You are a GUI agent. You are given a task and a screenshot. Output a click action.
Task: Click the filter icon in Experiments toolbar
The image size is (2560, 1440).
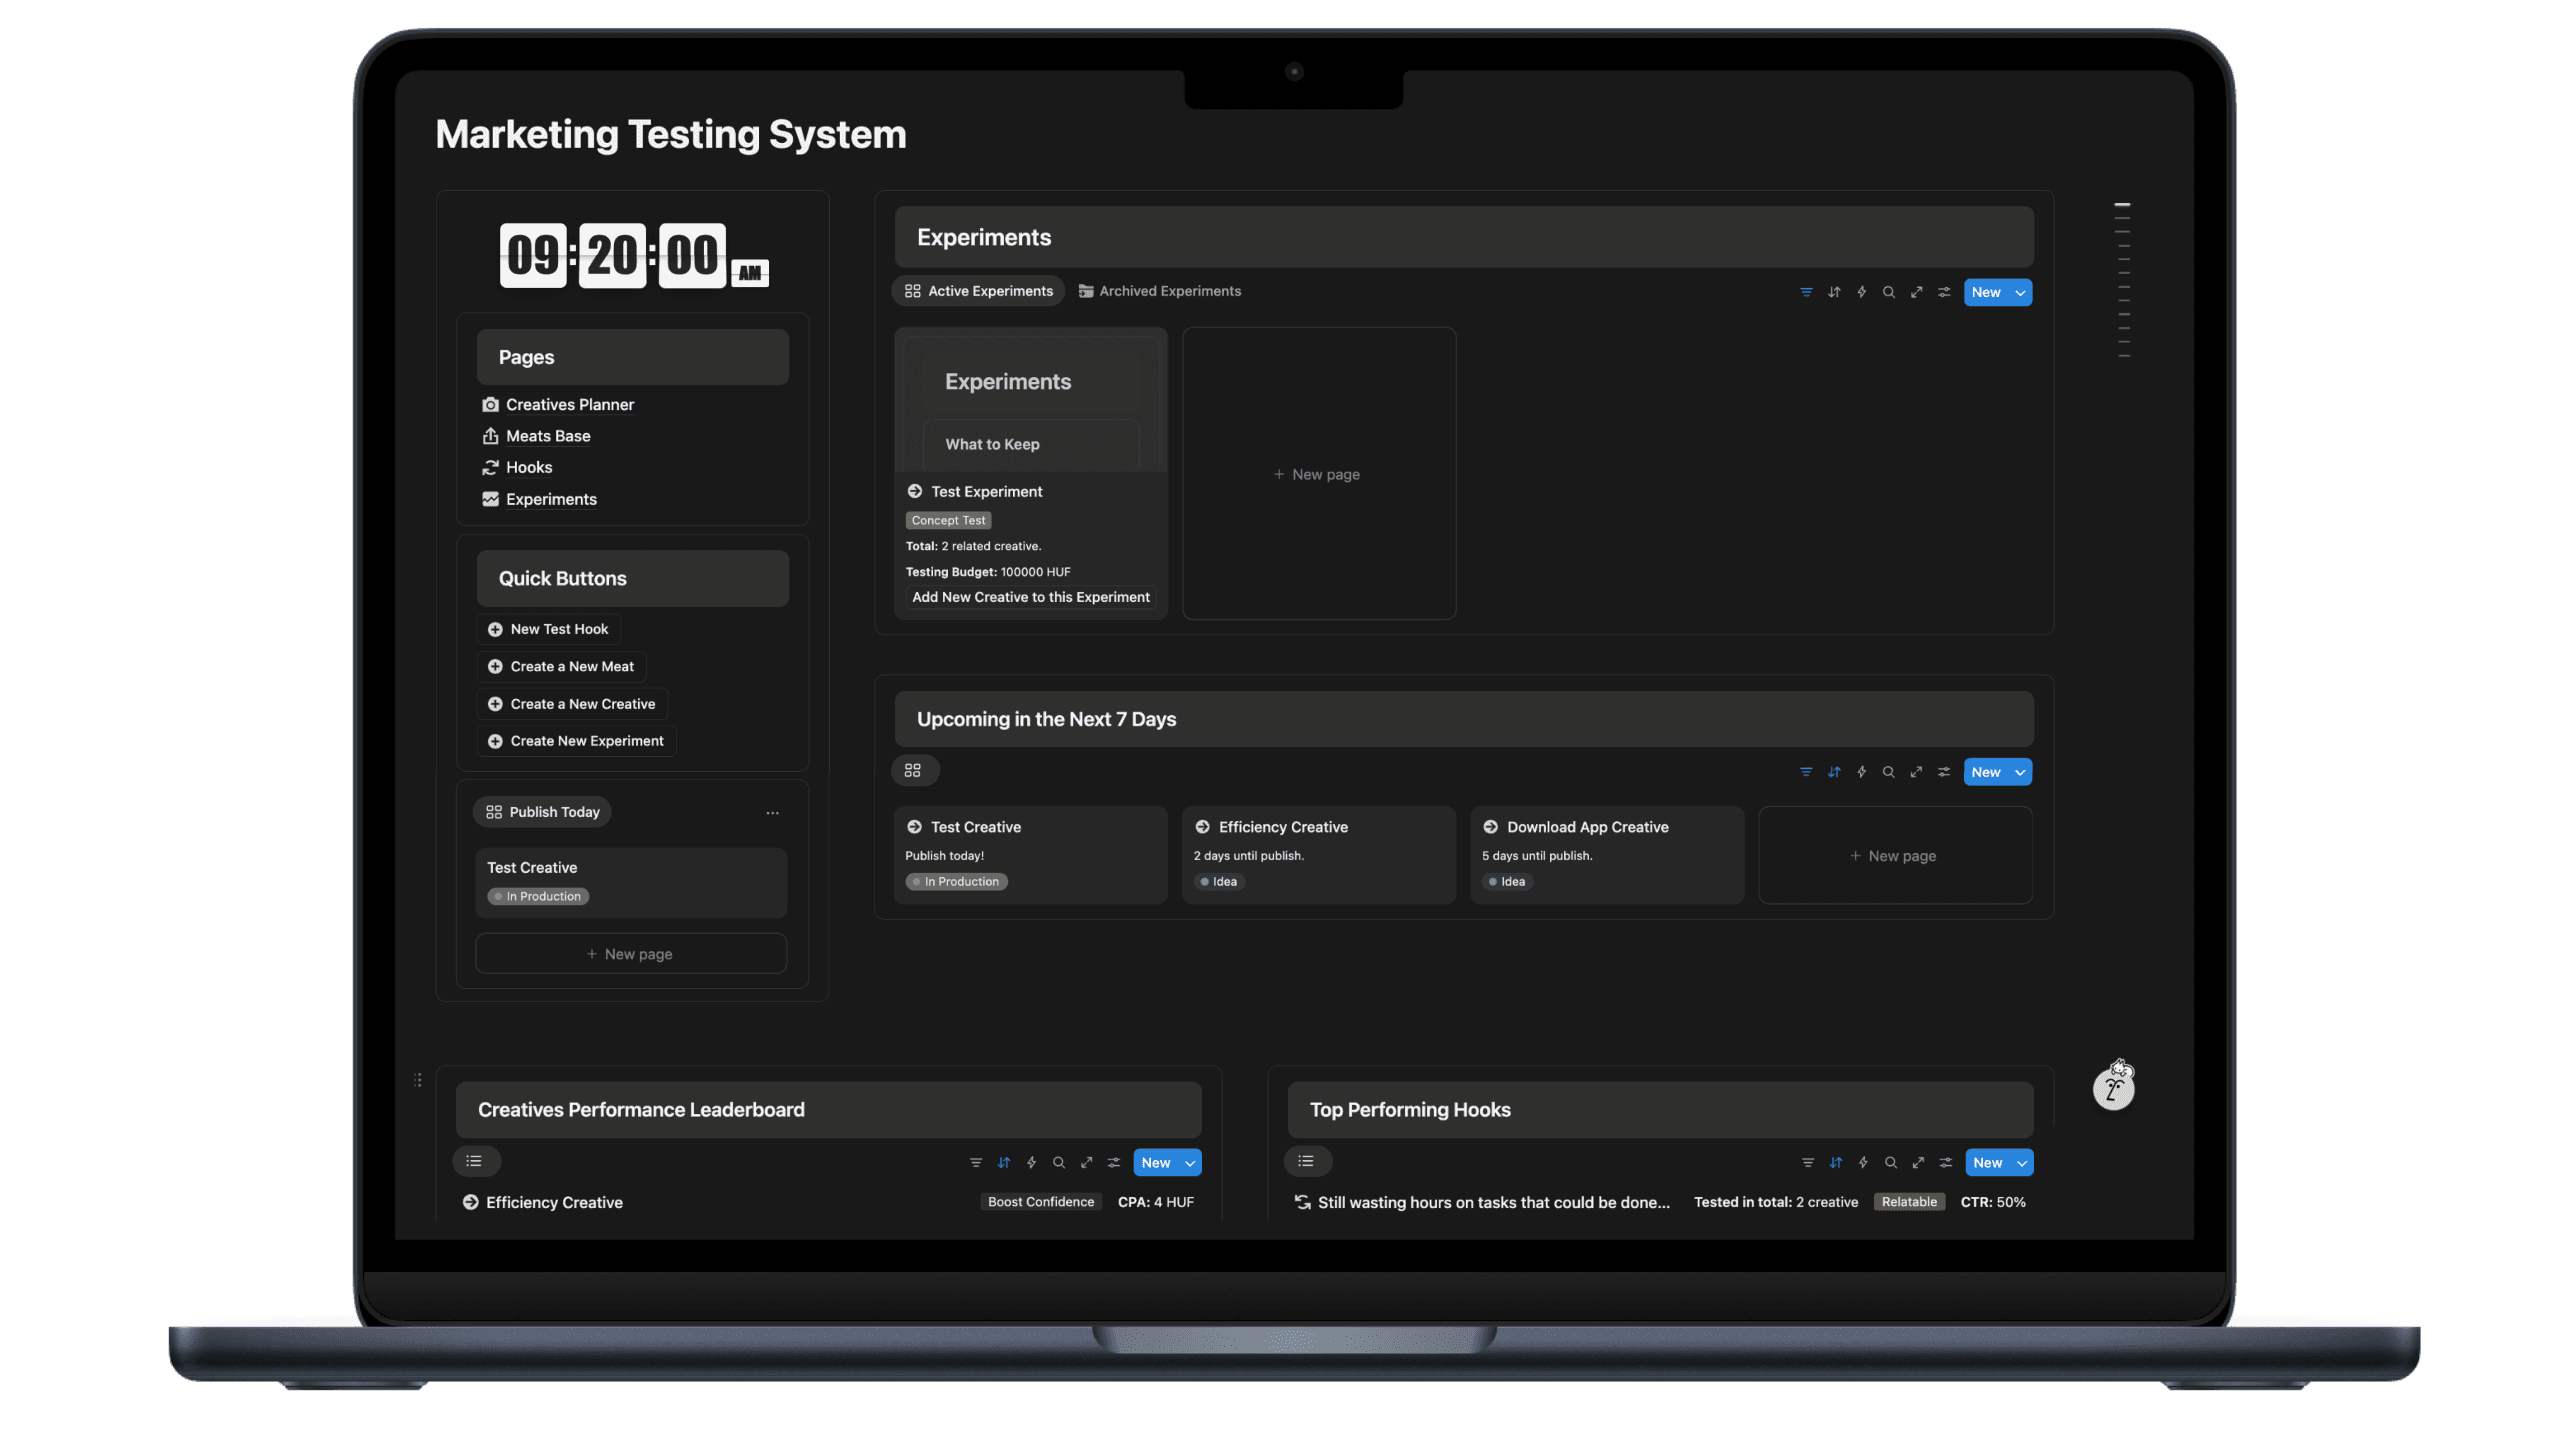click(1806, 292)
